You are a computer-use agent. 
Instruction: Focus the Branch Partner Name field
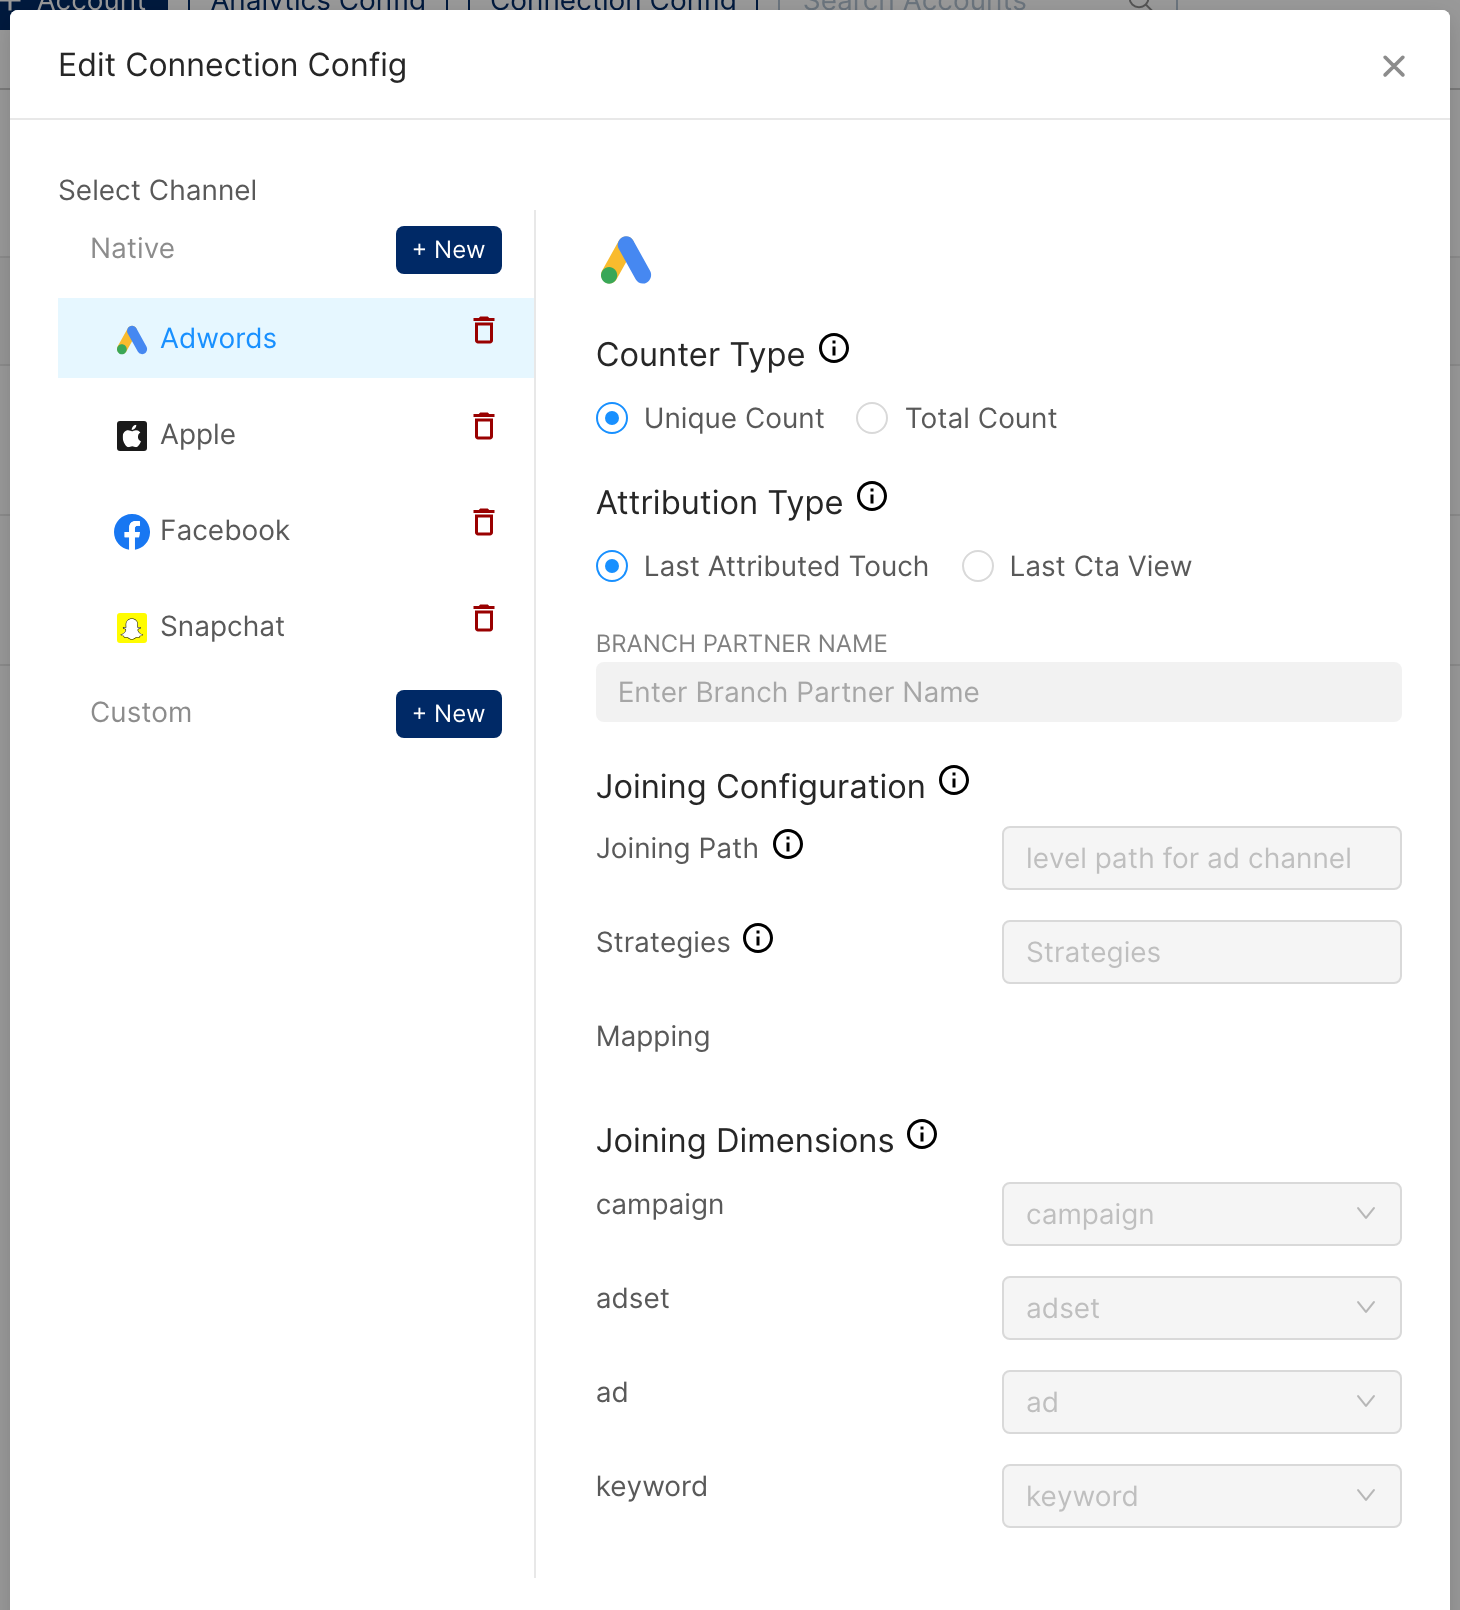point(998,692)
